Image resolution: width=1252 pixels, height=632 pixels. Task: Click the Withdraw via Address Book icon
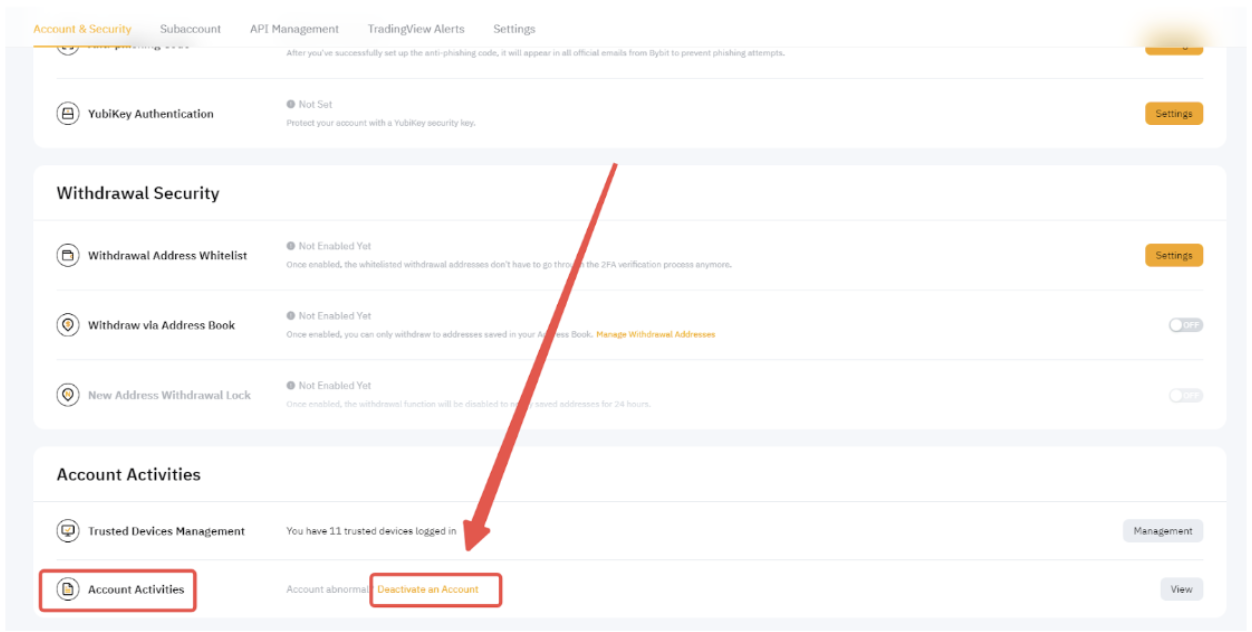[x=68, y=325]
